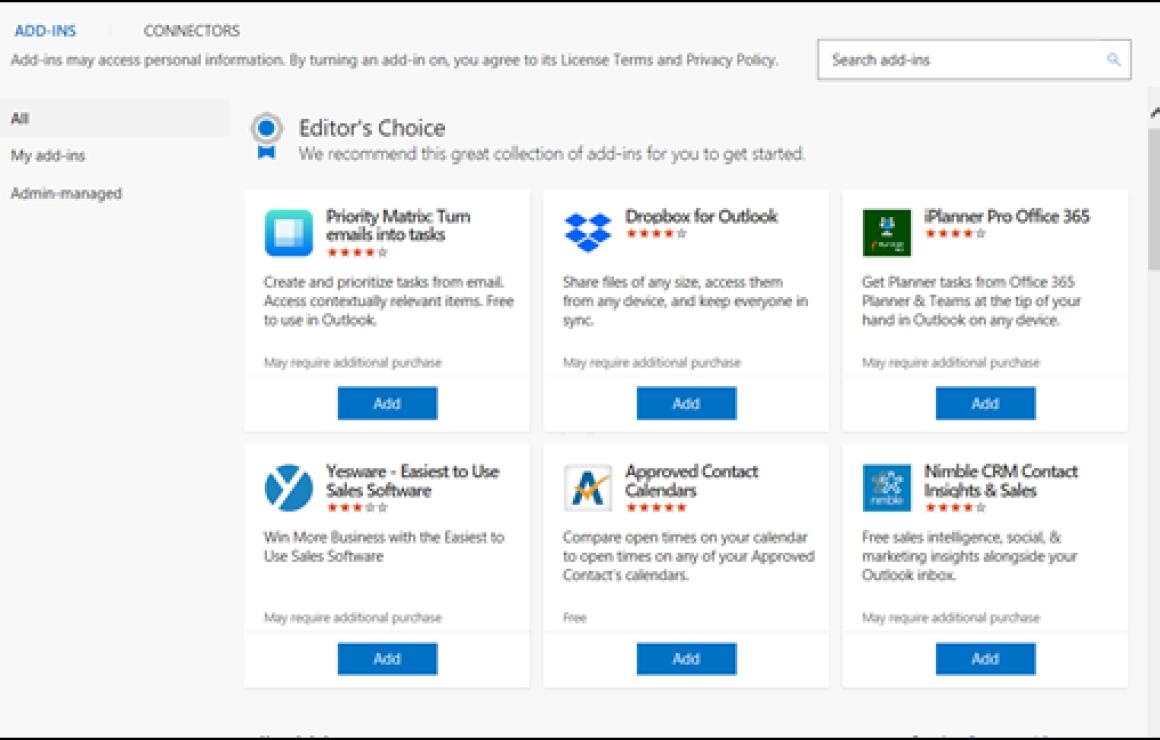This screenshot has height=740, width=1160.
Task: Select the All category in sidebar
Action: [115, 118]
